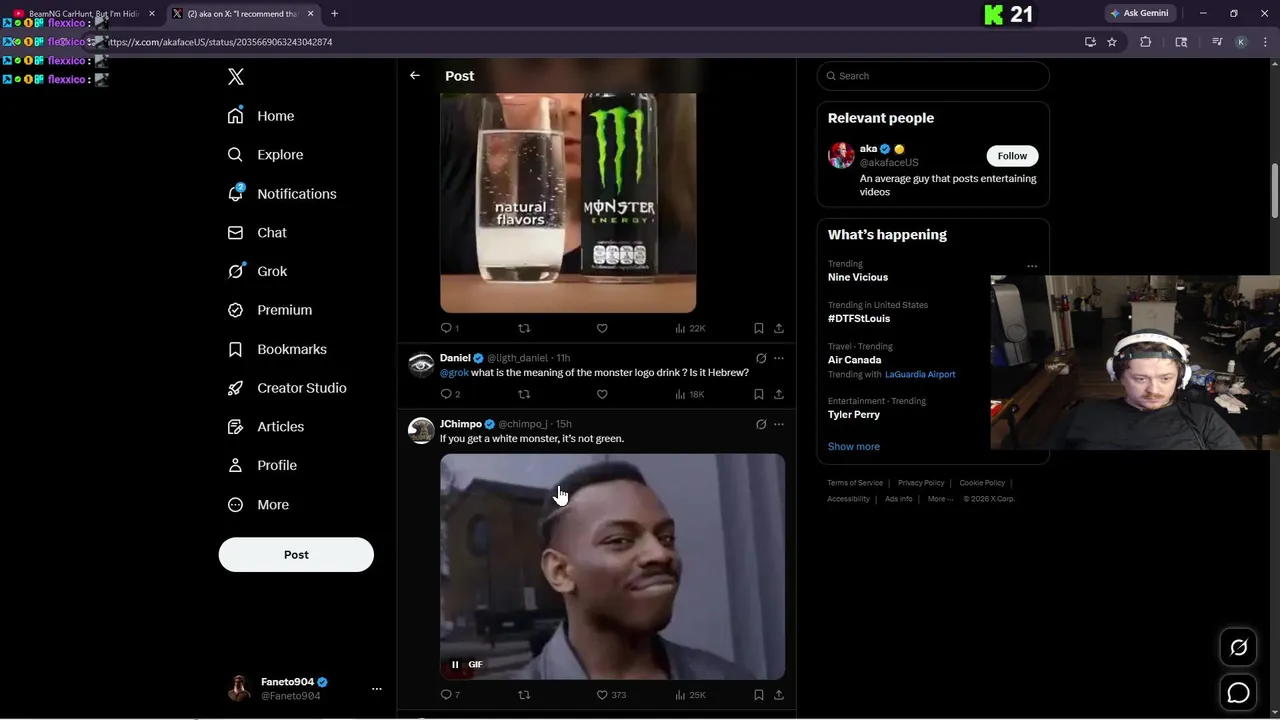This screenshot has width=1280, height=720.
Task: Bookmark JChimpo's comment
Action: 758,695
